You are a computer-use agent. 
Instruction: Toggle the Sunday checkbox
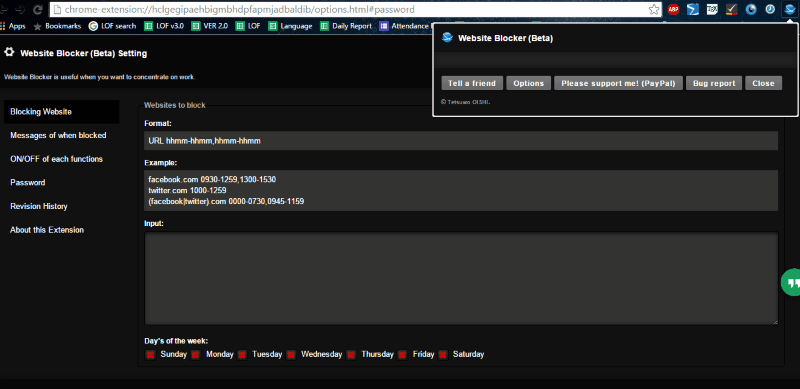coord(151,354)
